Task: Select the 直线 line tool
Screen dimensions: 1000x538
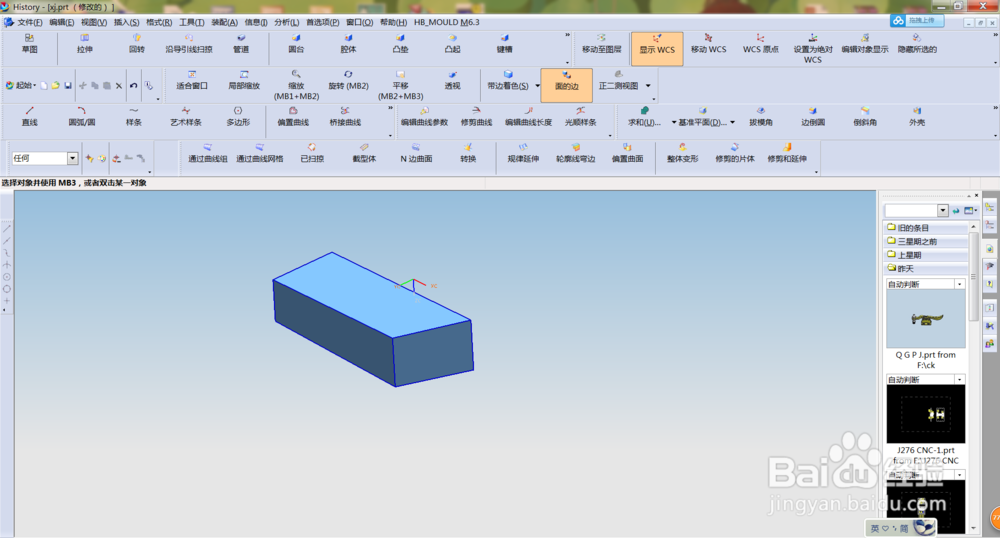Action: tap(29, 117)
